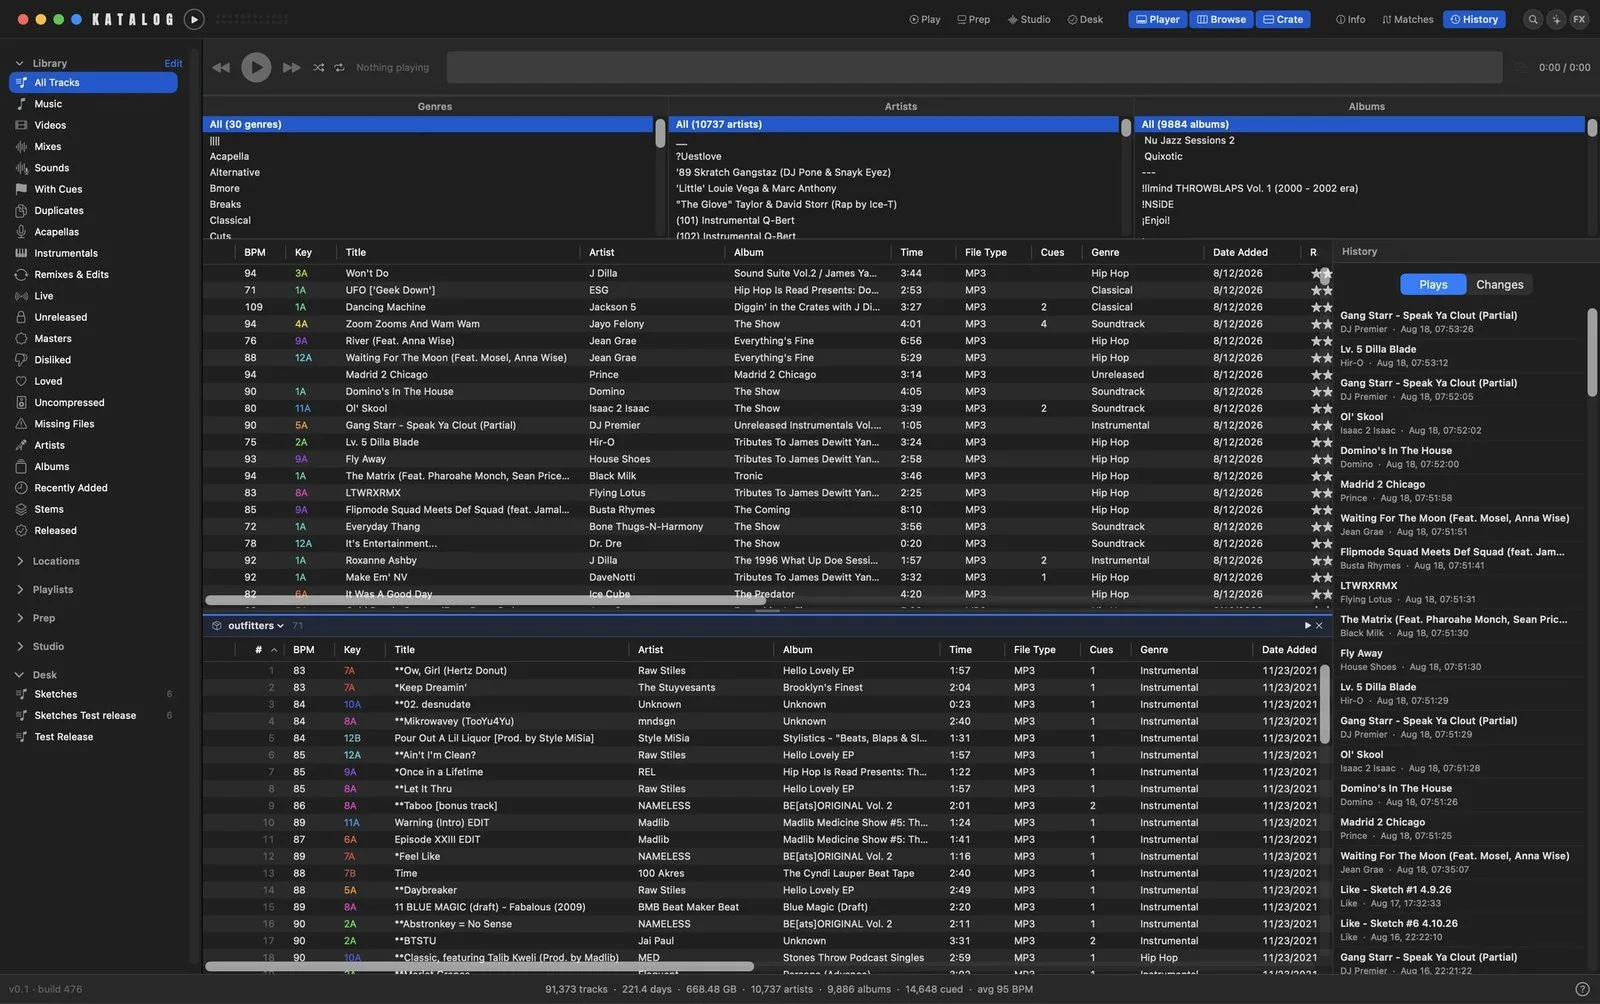Viewport: 1600px width, 1004px height.
Task: Open the With Cues filter
Action: (x=93, y=189)
